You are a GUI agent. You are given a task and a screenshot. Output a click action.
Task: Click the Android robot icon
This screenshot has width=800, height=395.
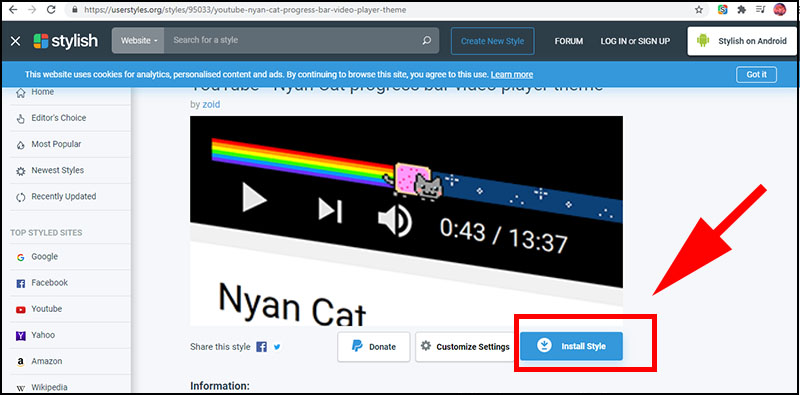[x=703, y=41]
